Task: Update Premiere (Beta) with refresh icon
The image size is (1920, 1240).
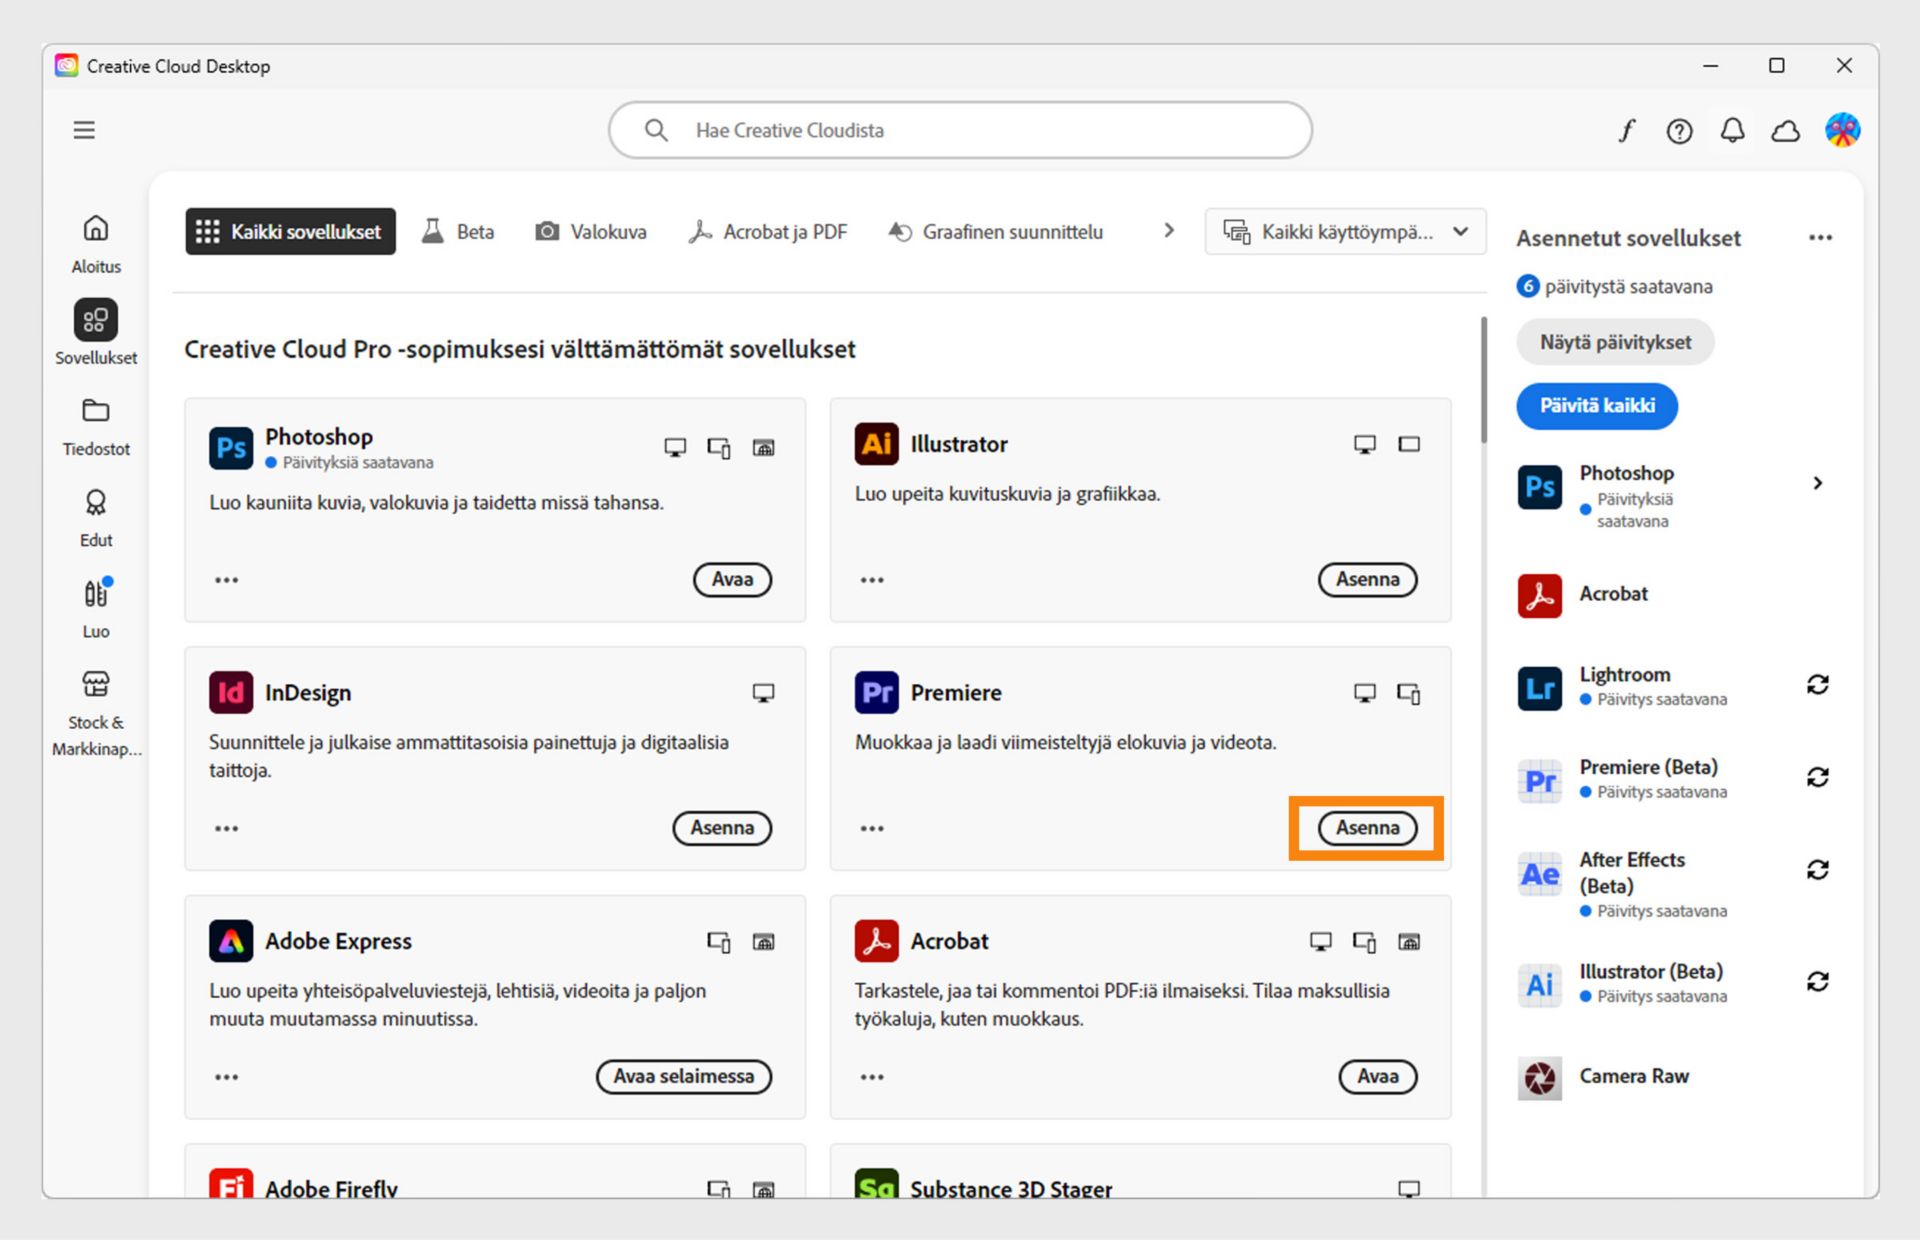Action: pyautogui.click(x=1817, y=777)
